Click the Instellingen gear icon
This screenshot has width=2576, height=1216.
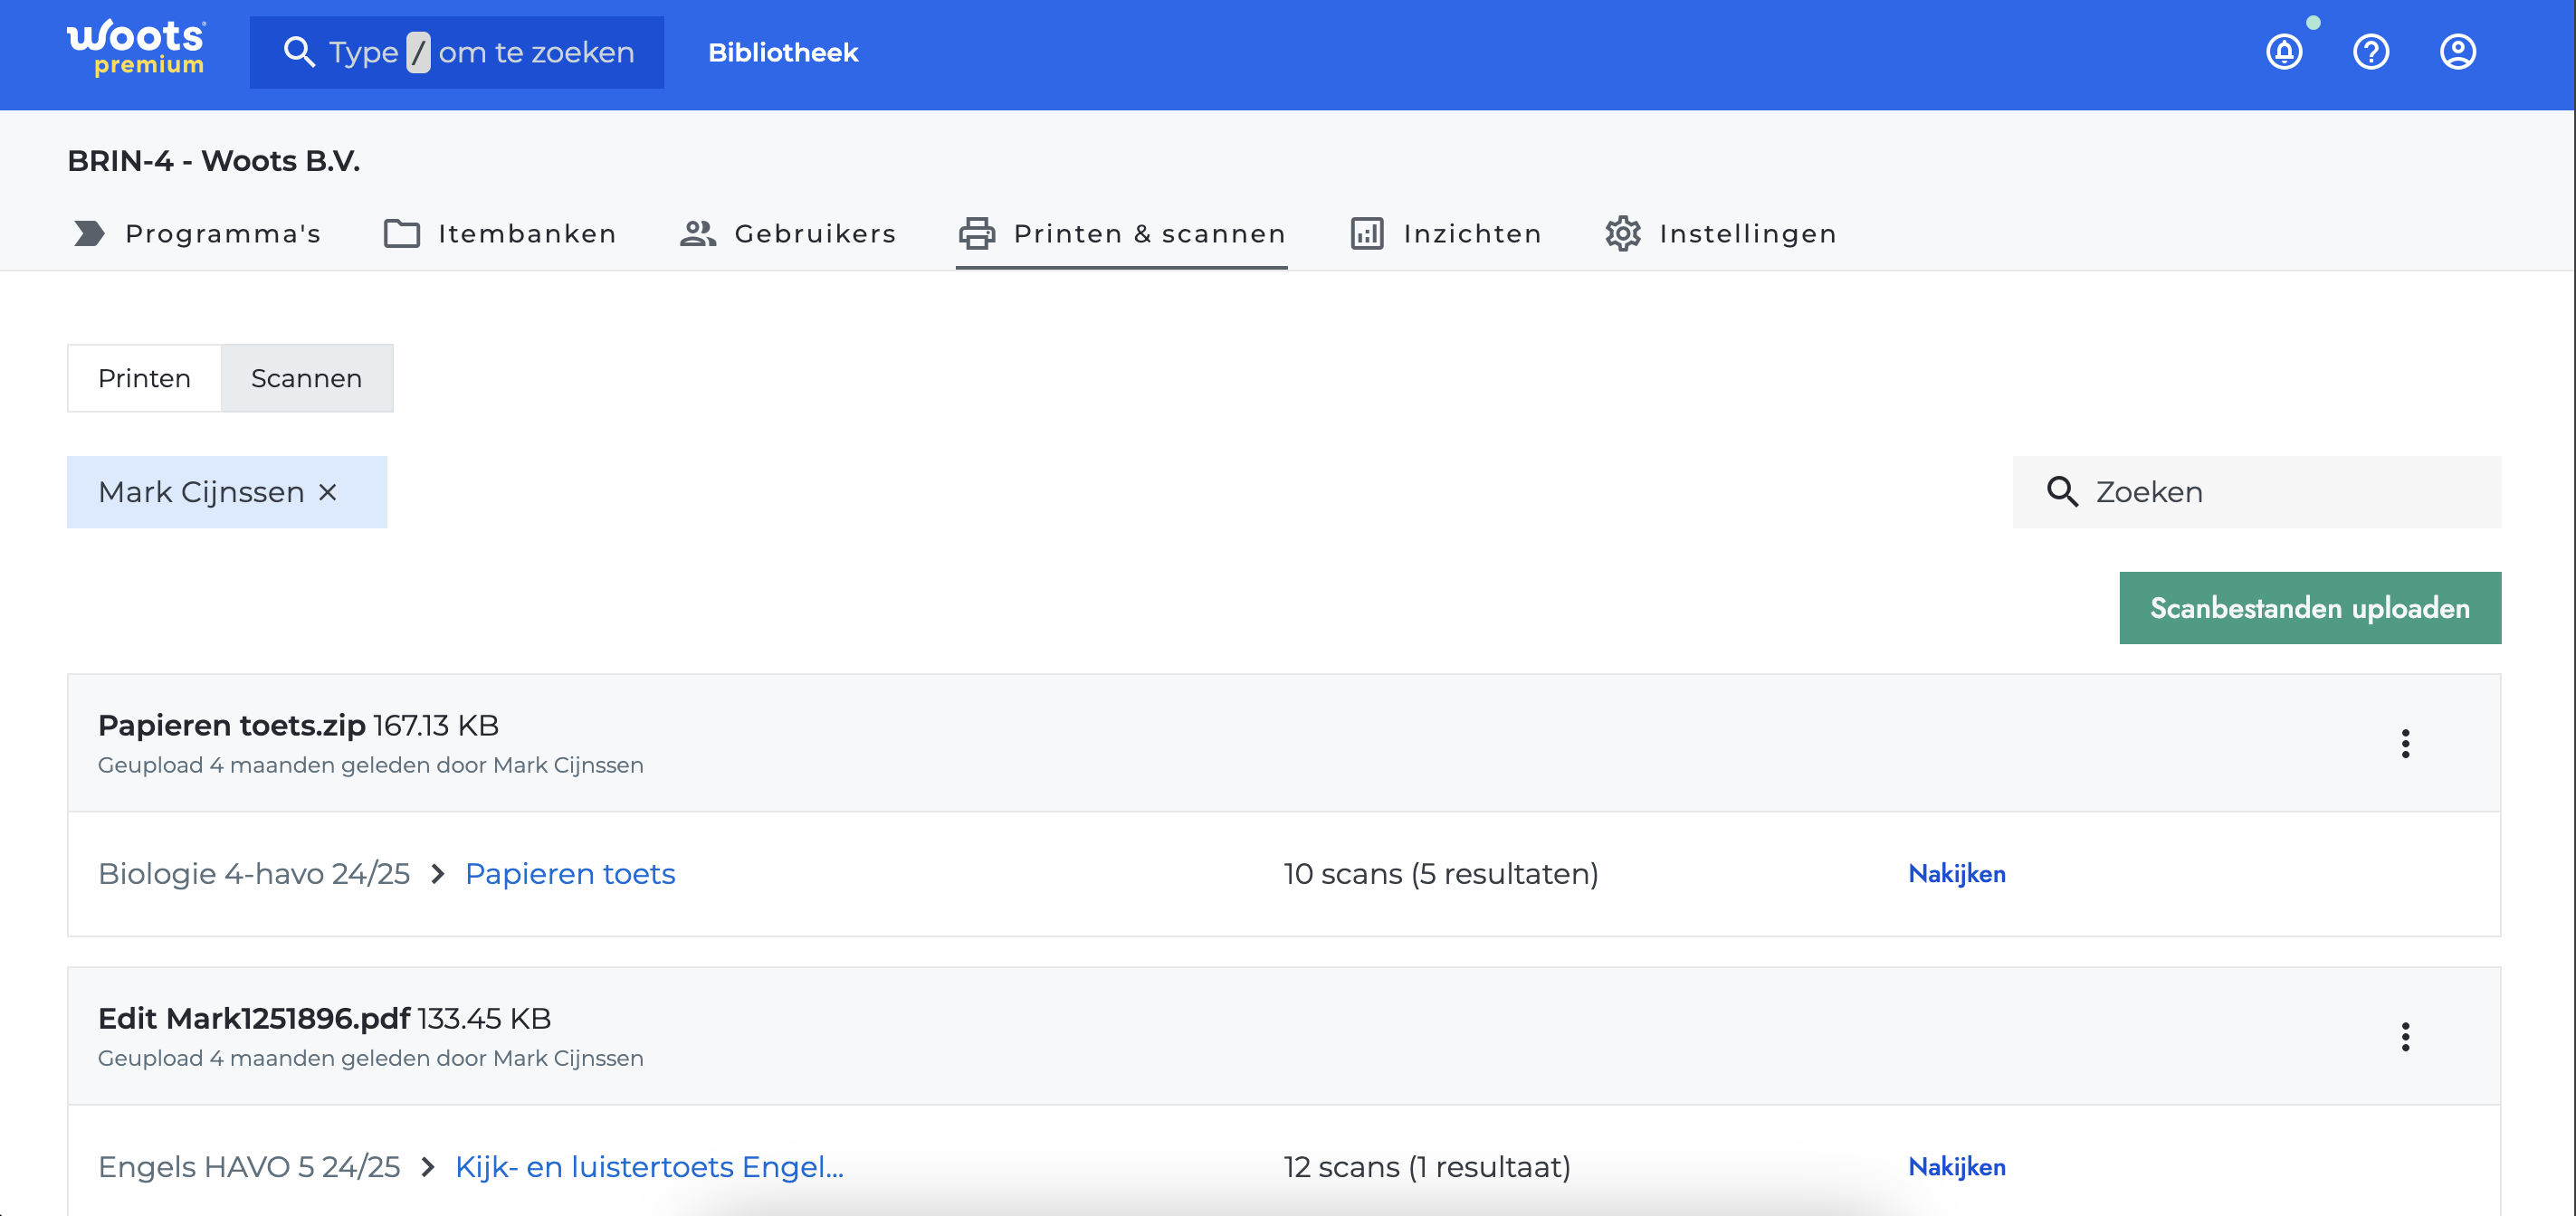point(1622,234)
